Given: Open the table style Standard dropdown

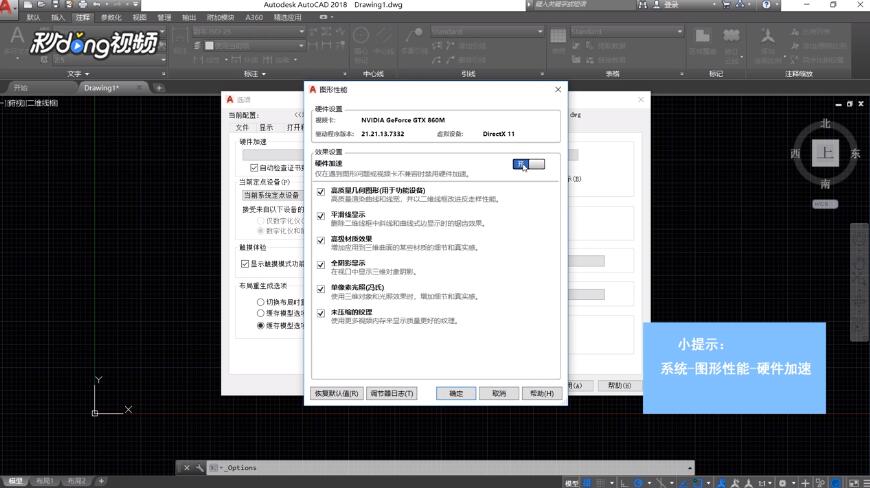Looking at the screenshot, I should [x=627, y=32].
